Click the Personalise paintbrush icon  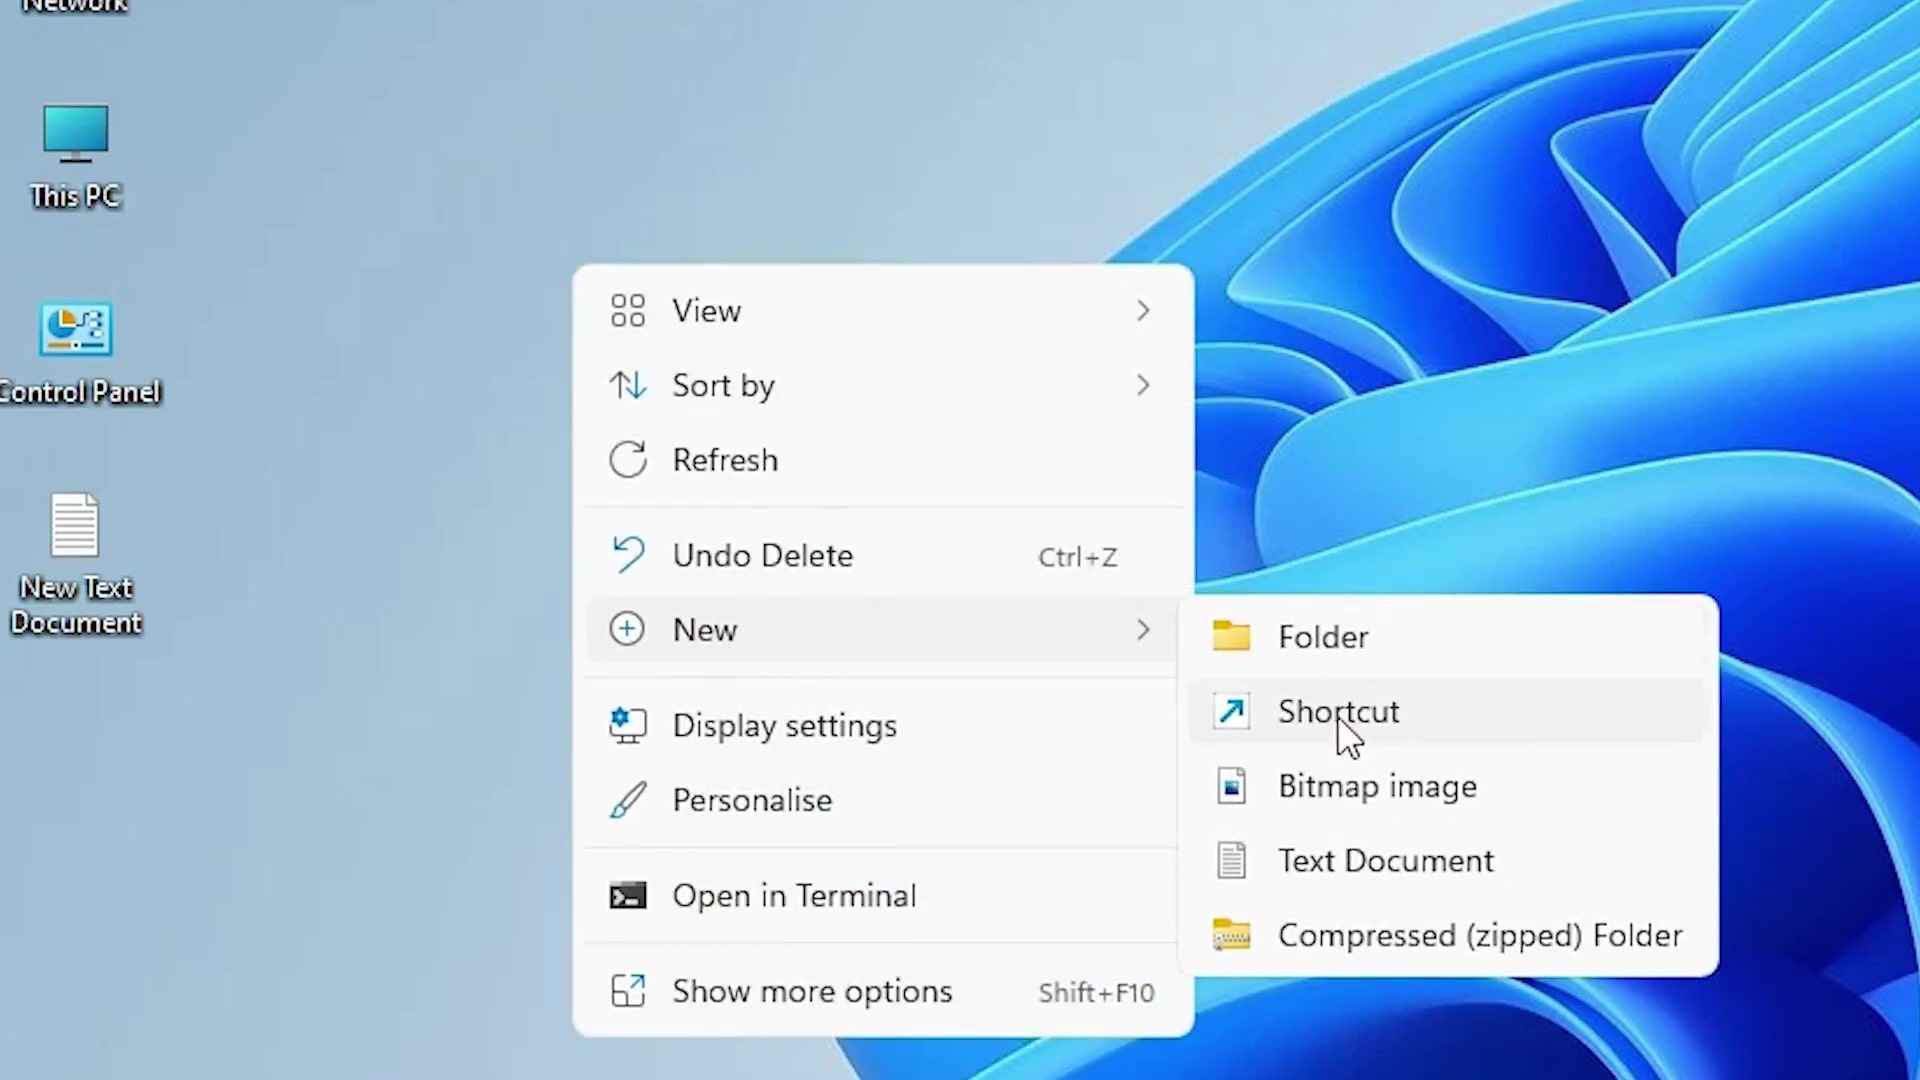click(x=628, y=799)
